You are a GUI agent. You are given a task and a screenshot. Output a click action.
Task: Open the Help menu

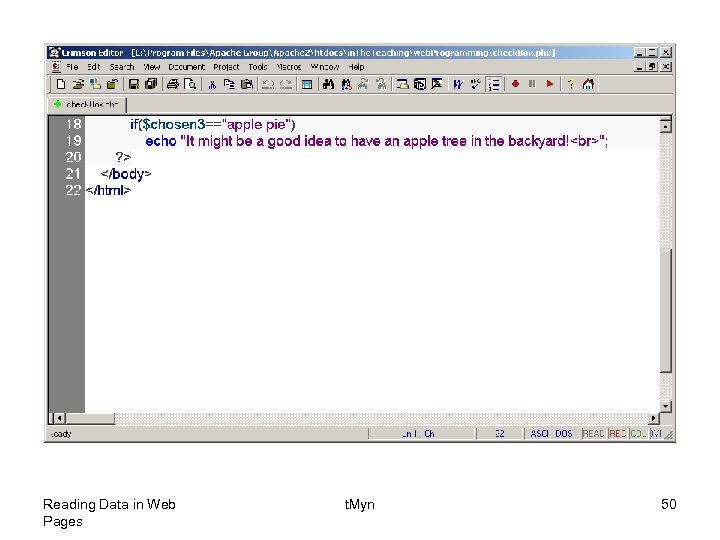tap(356, 67)
